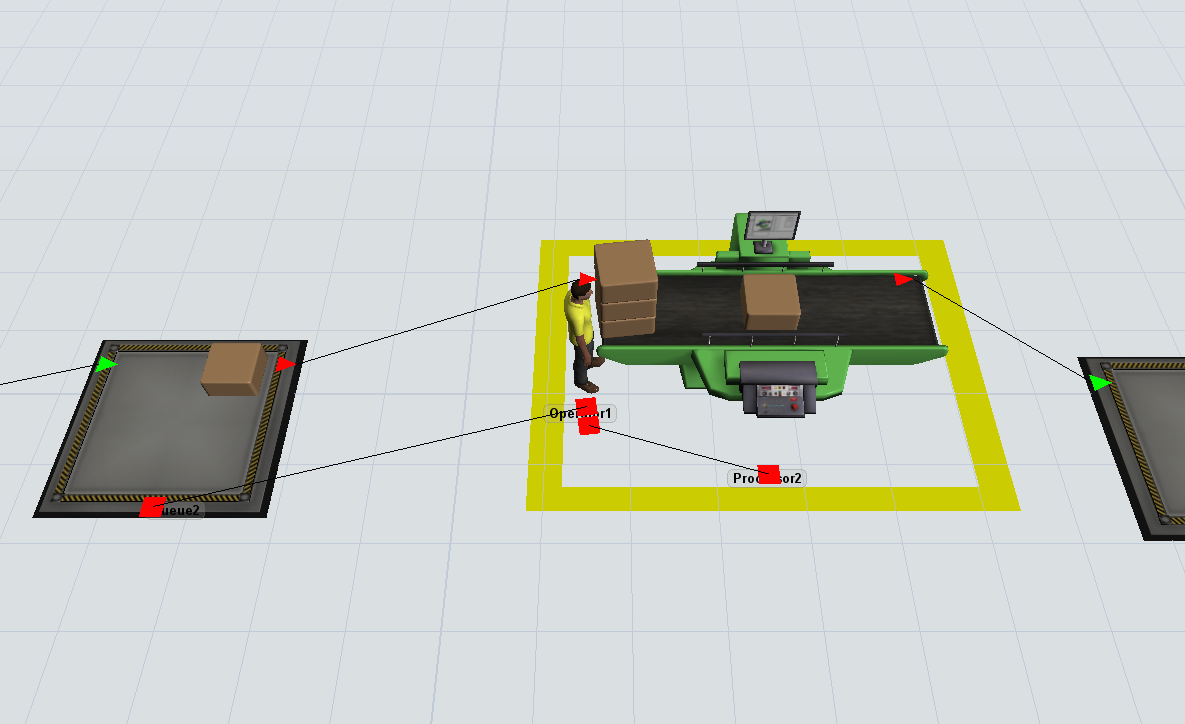Click the brown box sitting on Queue2
This screenshot has height=724, width=1185.
pyautogui.click(x=234, y=369)
